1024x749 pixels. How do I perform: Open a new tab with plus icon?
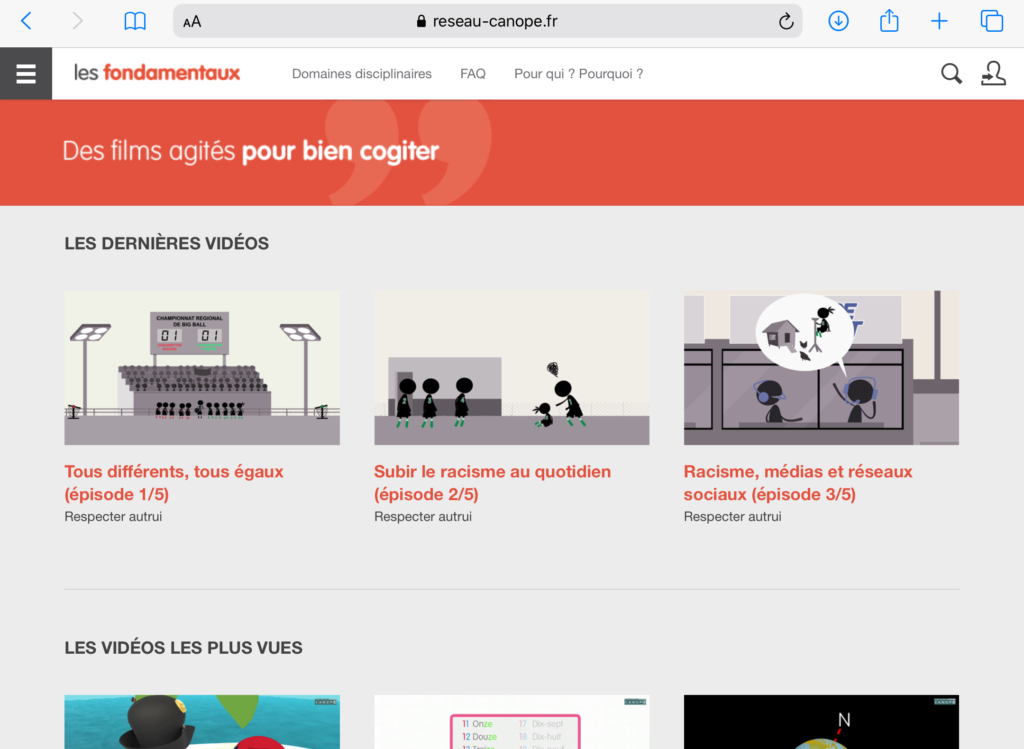[x=939, y=21]
